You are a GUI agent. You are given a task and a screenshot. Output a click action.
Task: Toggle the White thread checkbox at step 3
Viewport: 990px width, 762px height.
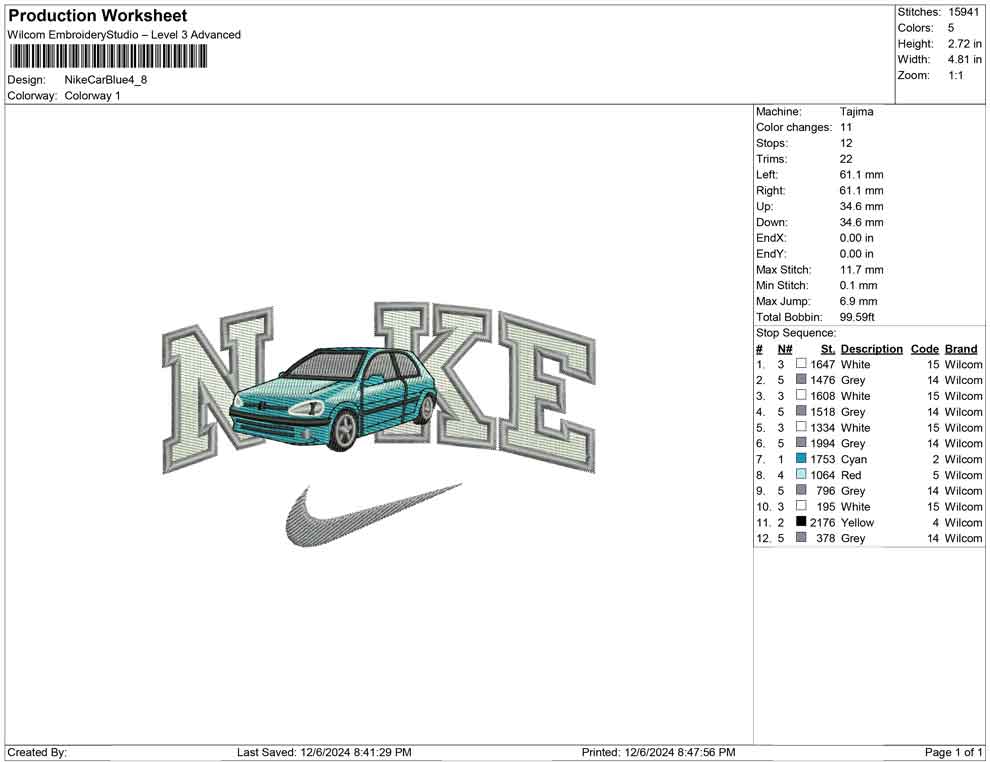(x=800, y=396)
